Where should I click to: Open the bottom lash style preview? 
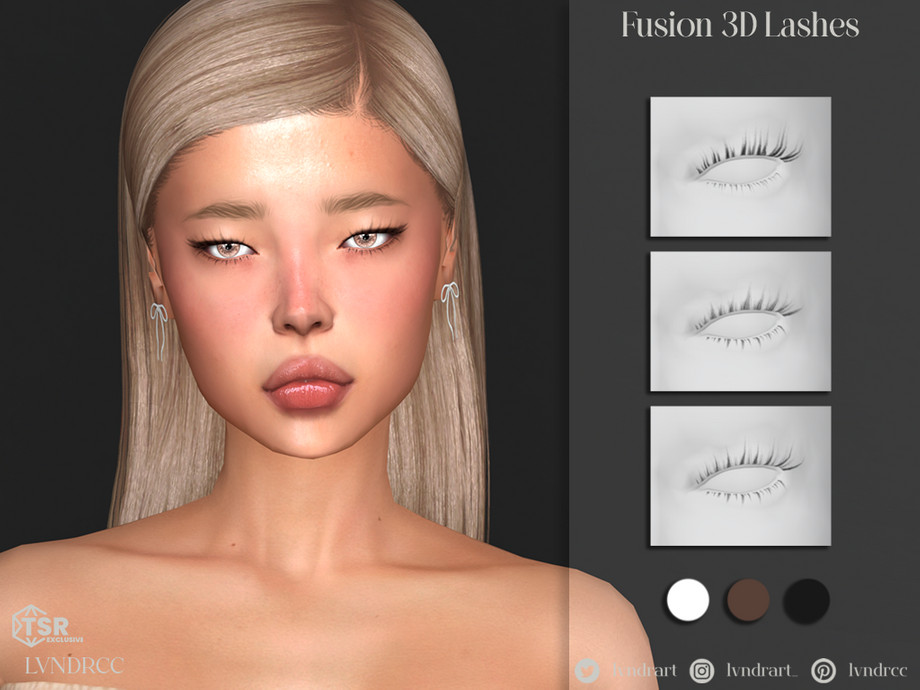click(x=740, y=475)
